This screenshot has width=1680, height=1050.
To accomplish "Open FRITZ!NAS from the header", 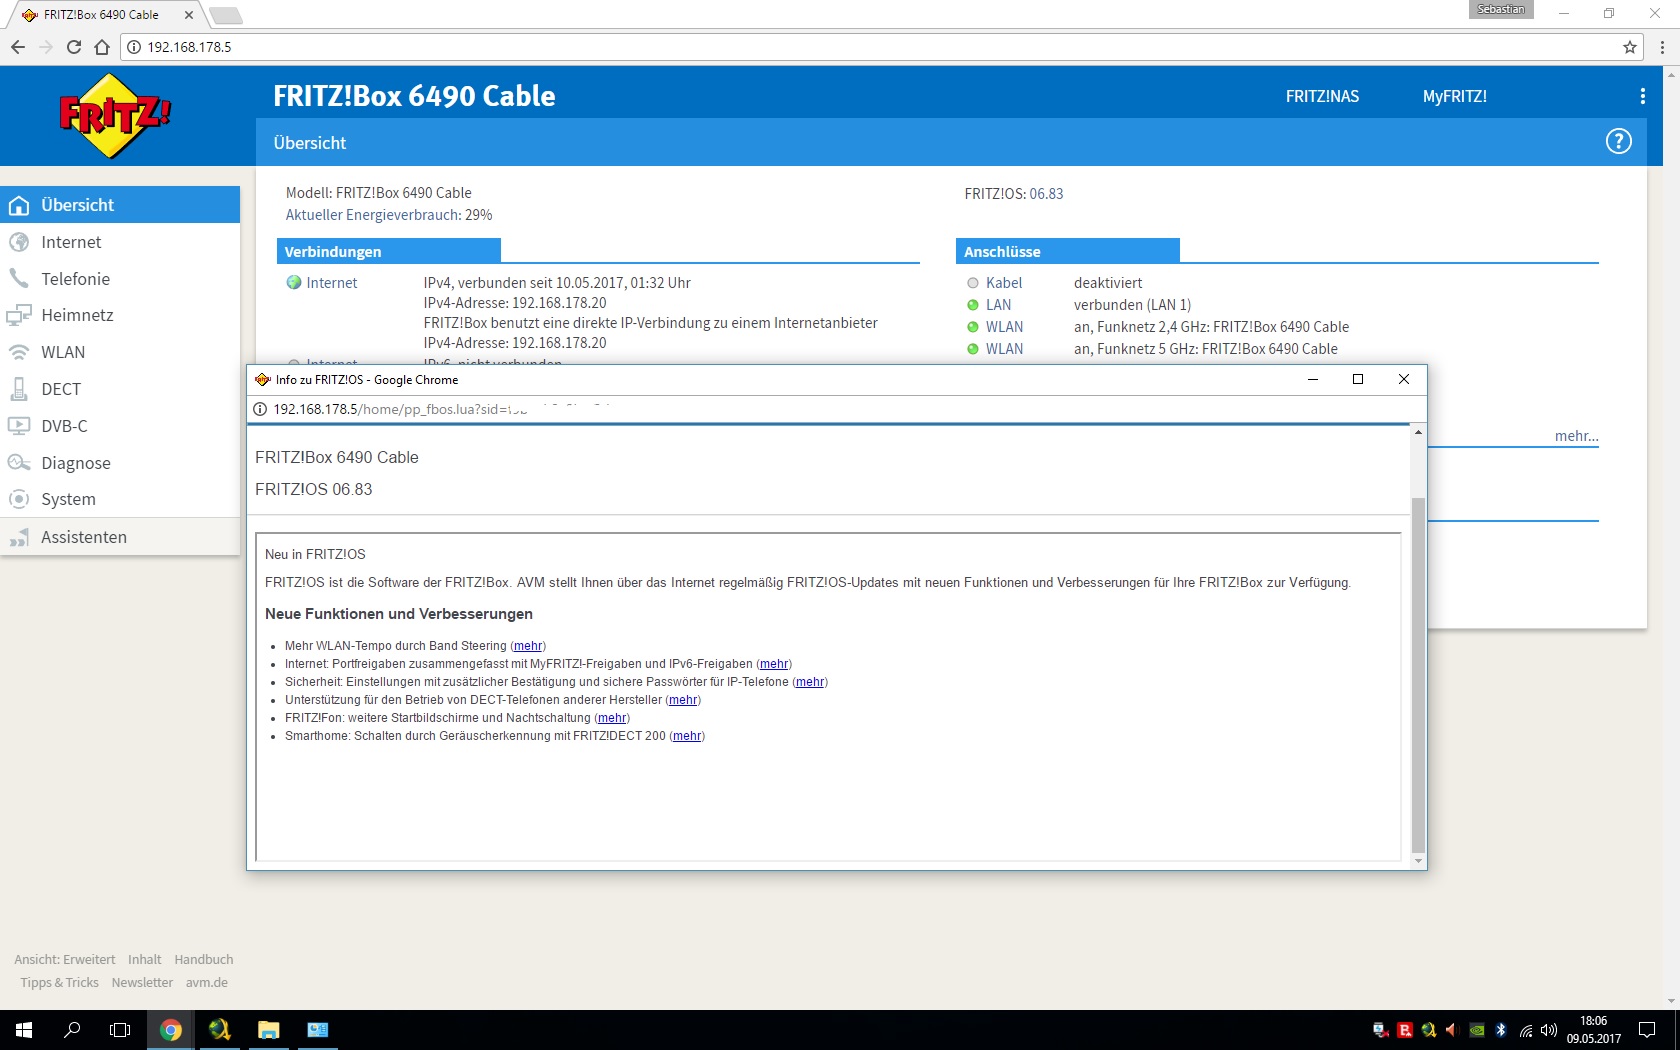I will (1322, 96).
